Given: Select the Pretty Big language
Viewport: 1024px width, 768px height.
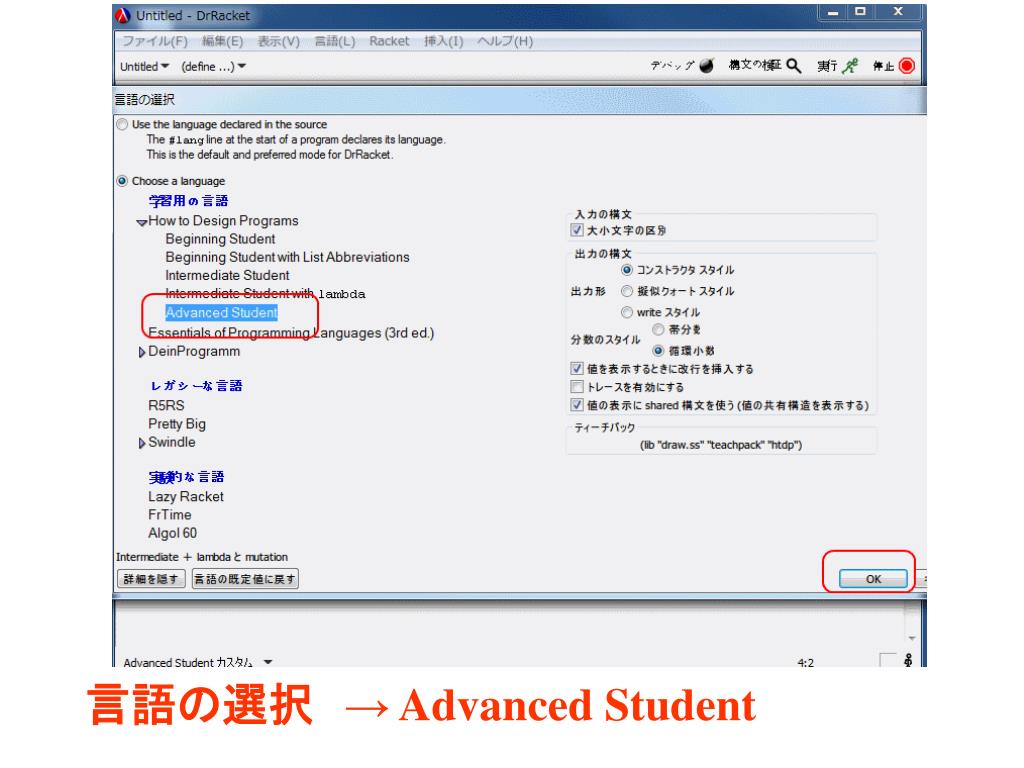Looking at the screenshot, I should pyautogui.click(x=177, y=424).
